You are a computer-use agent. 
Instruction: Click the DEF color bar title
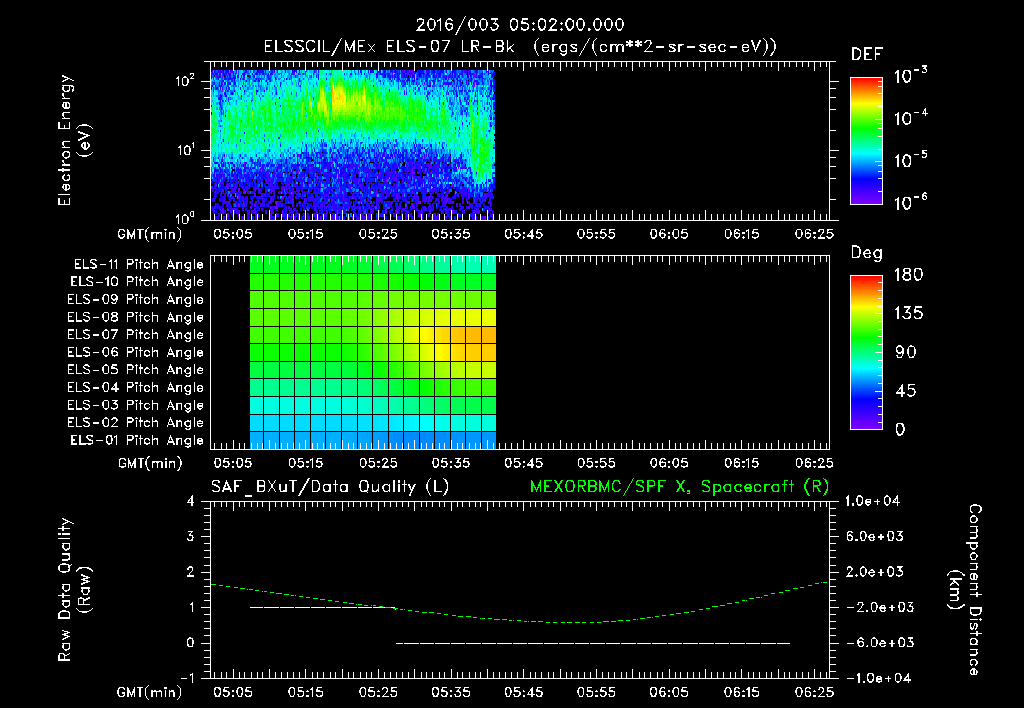click(x=866, y=54)
